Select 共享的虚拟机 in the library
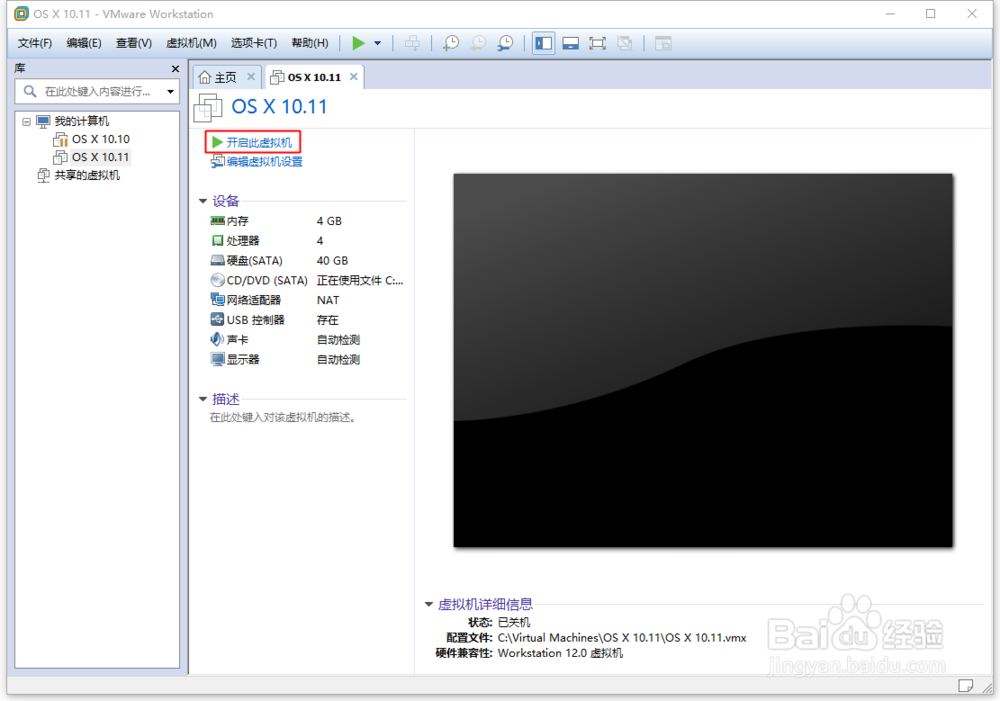This screenshot has width=1000, height=701. tap(87, 175)
